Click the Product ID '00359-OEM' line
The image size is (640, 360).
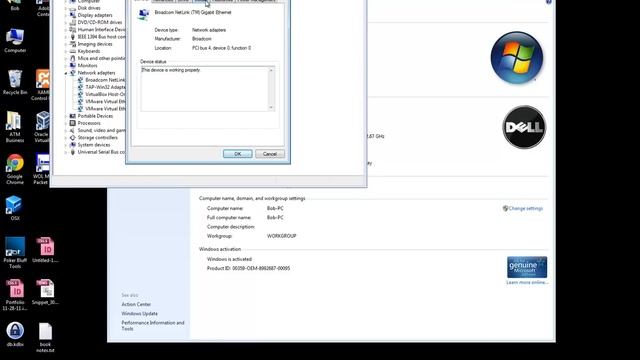248,268
